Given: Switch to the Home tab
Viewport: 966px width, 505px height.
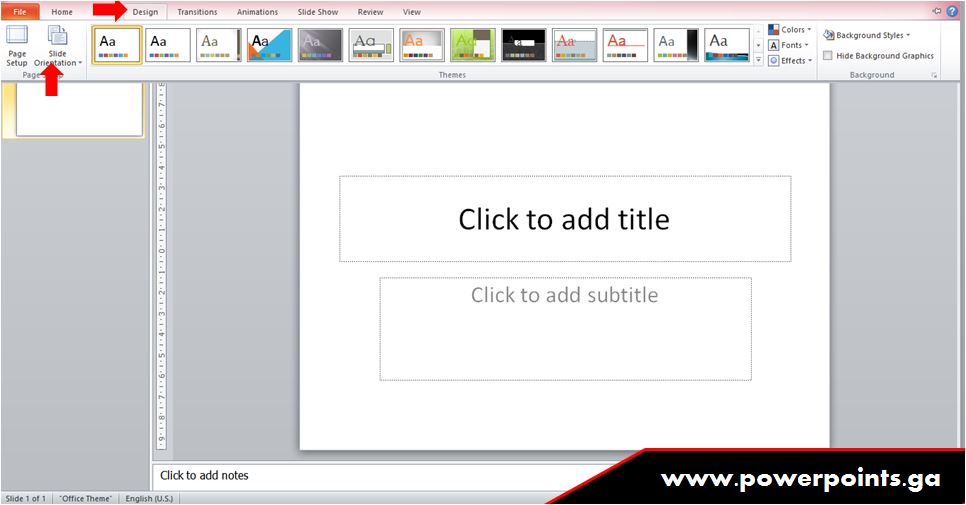Looking at the screenshot, I should (62, 12).
